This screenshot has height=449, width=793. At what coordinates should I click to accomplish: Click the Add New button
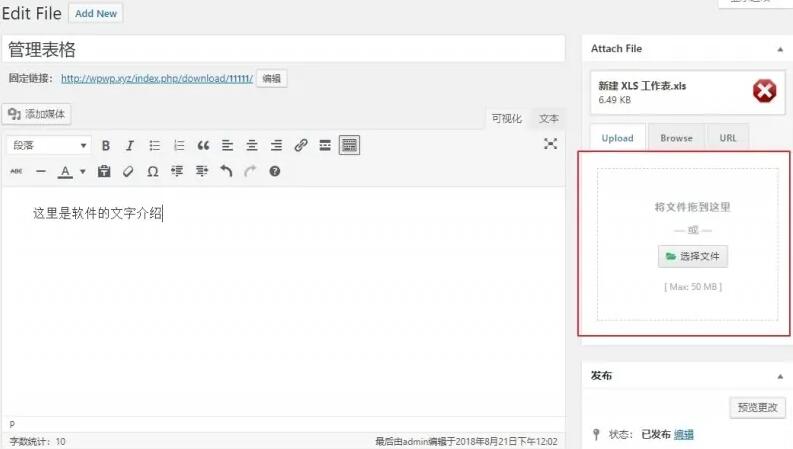(96, 14)
